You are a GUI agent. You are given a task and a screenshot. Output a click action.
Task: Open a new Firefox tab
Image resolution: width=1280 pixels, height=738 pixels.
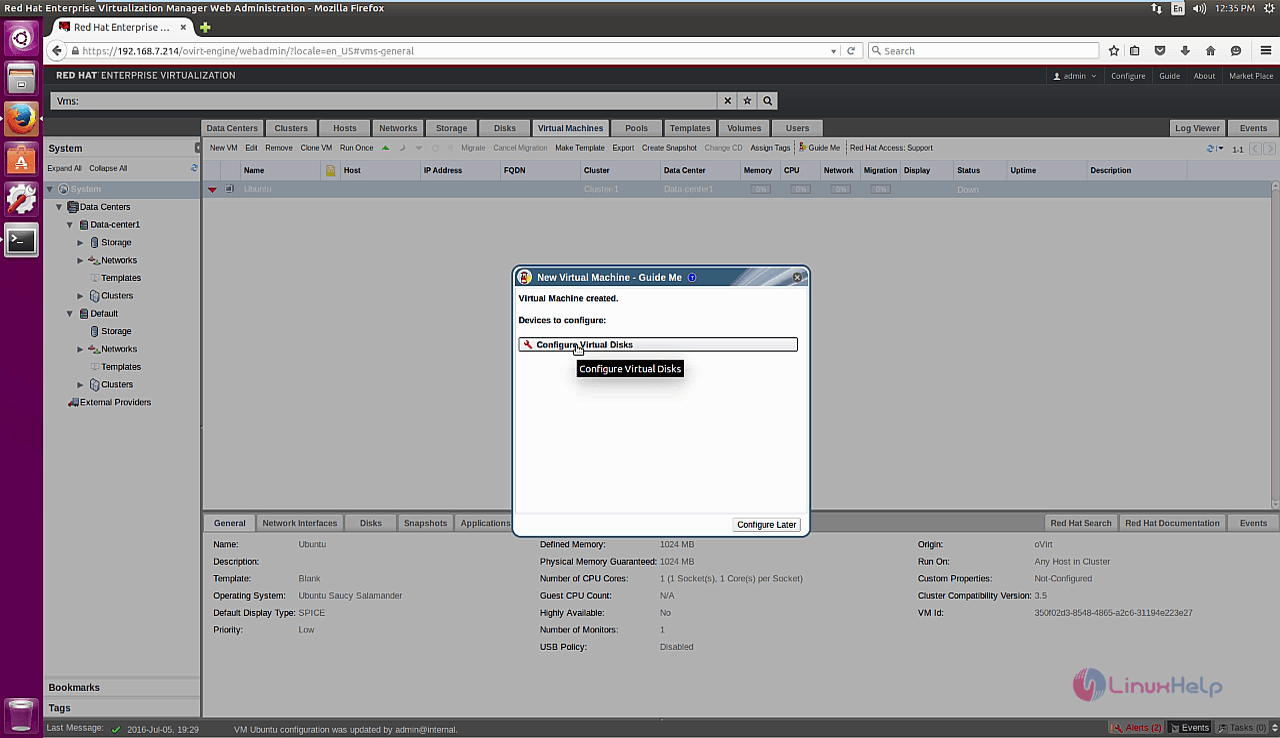tap(205, 27)
